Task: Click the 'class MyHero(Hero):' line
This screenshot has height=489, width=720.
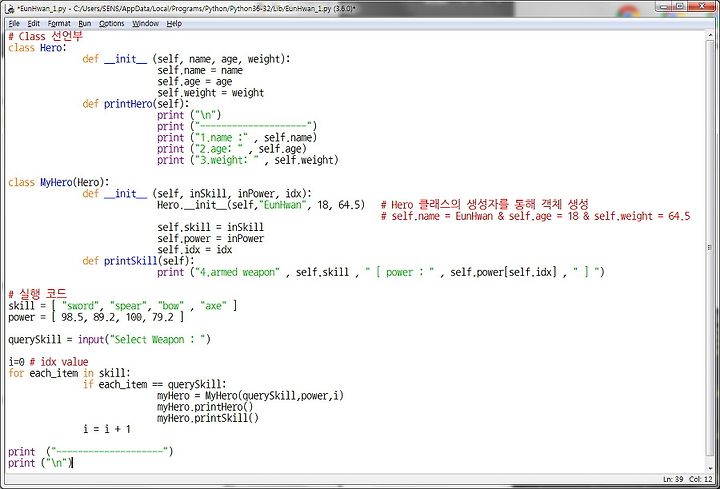Action: tap(58, 182)
